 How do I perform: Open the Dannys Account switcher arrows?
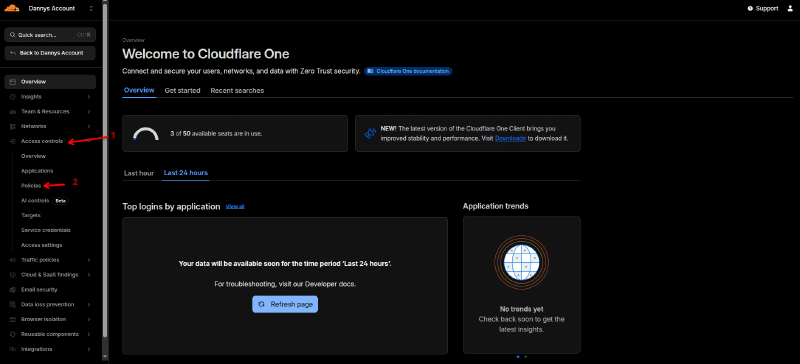pos(91,9)
